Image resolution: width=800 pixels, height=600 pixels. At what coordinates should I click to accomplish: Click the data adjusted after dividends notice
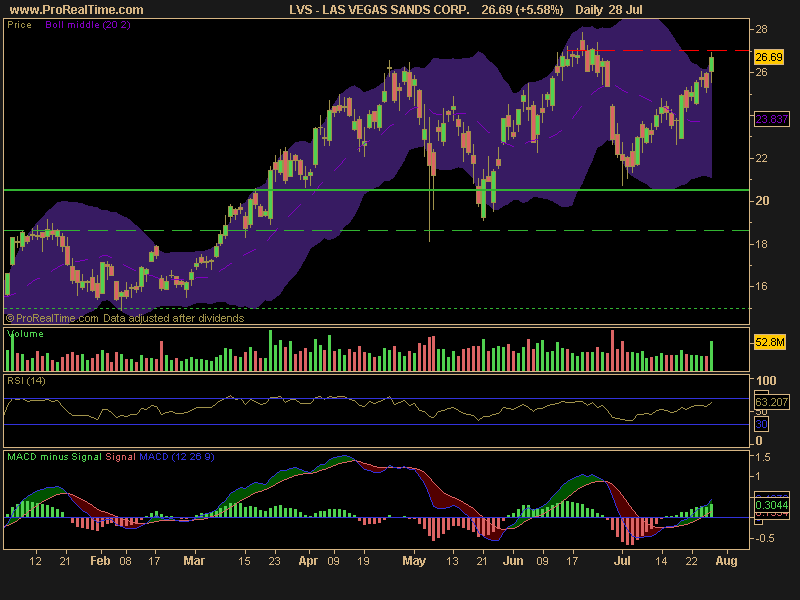point(173,318)
